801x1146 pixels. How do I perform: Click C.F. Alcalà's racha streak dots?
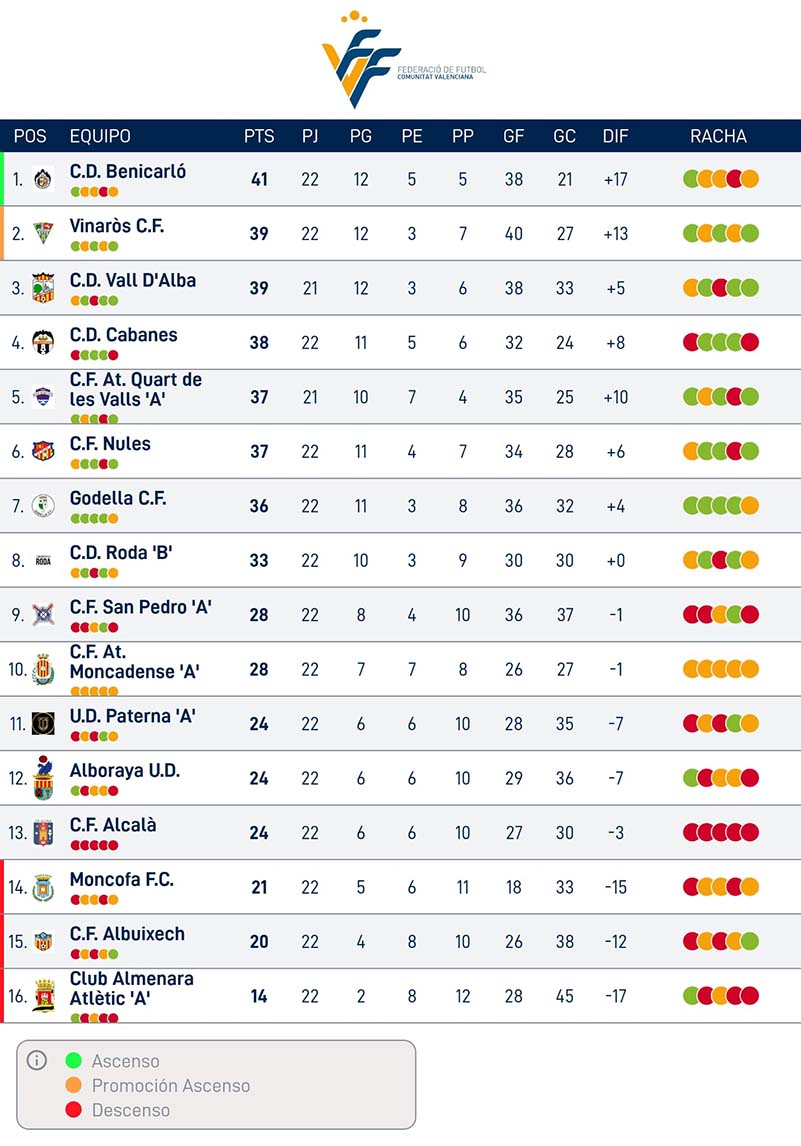(x=721, y=832)
